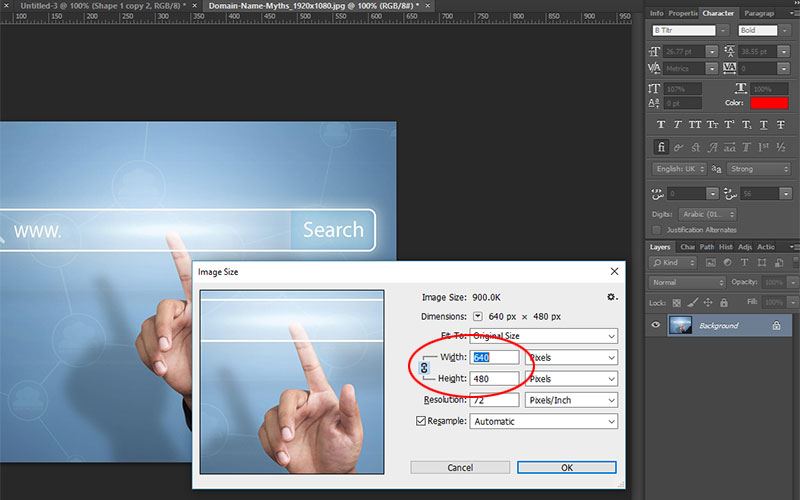Click the red text Color swatch

[x=769, y=103]
